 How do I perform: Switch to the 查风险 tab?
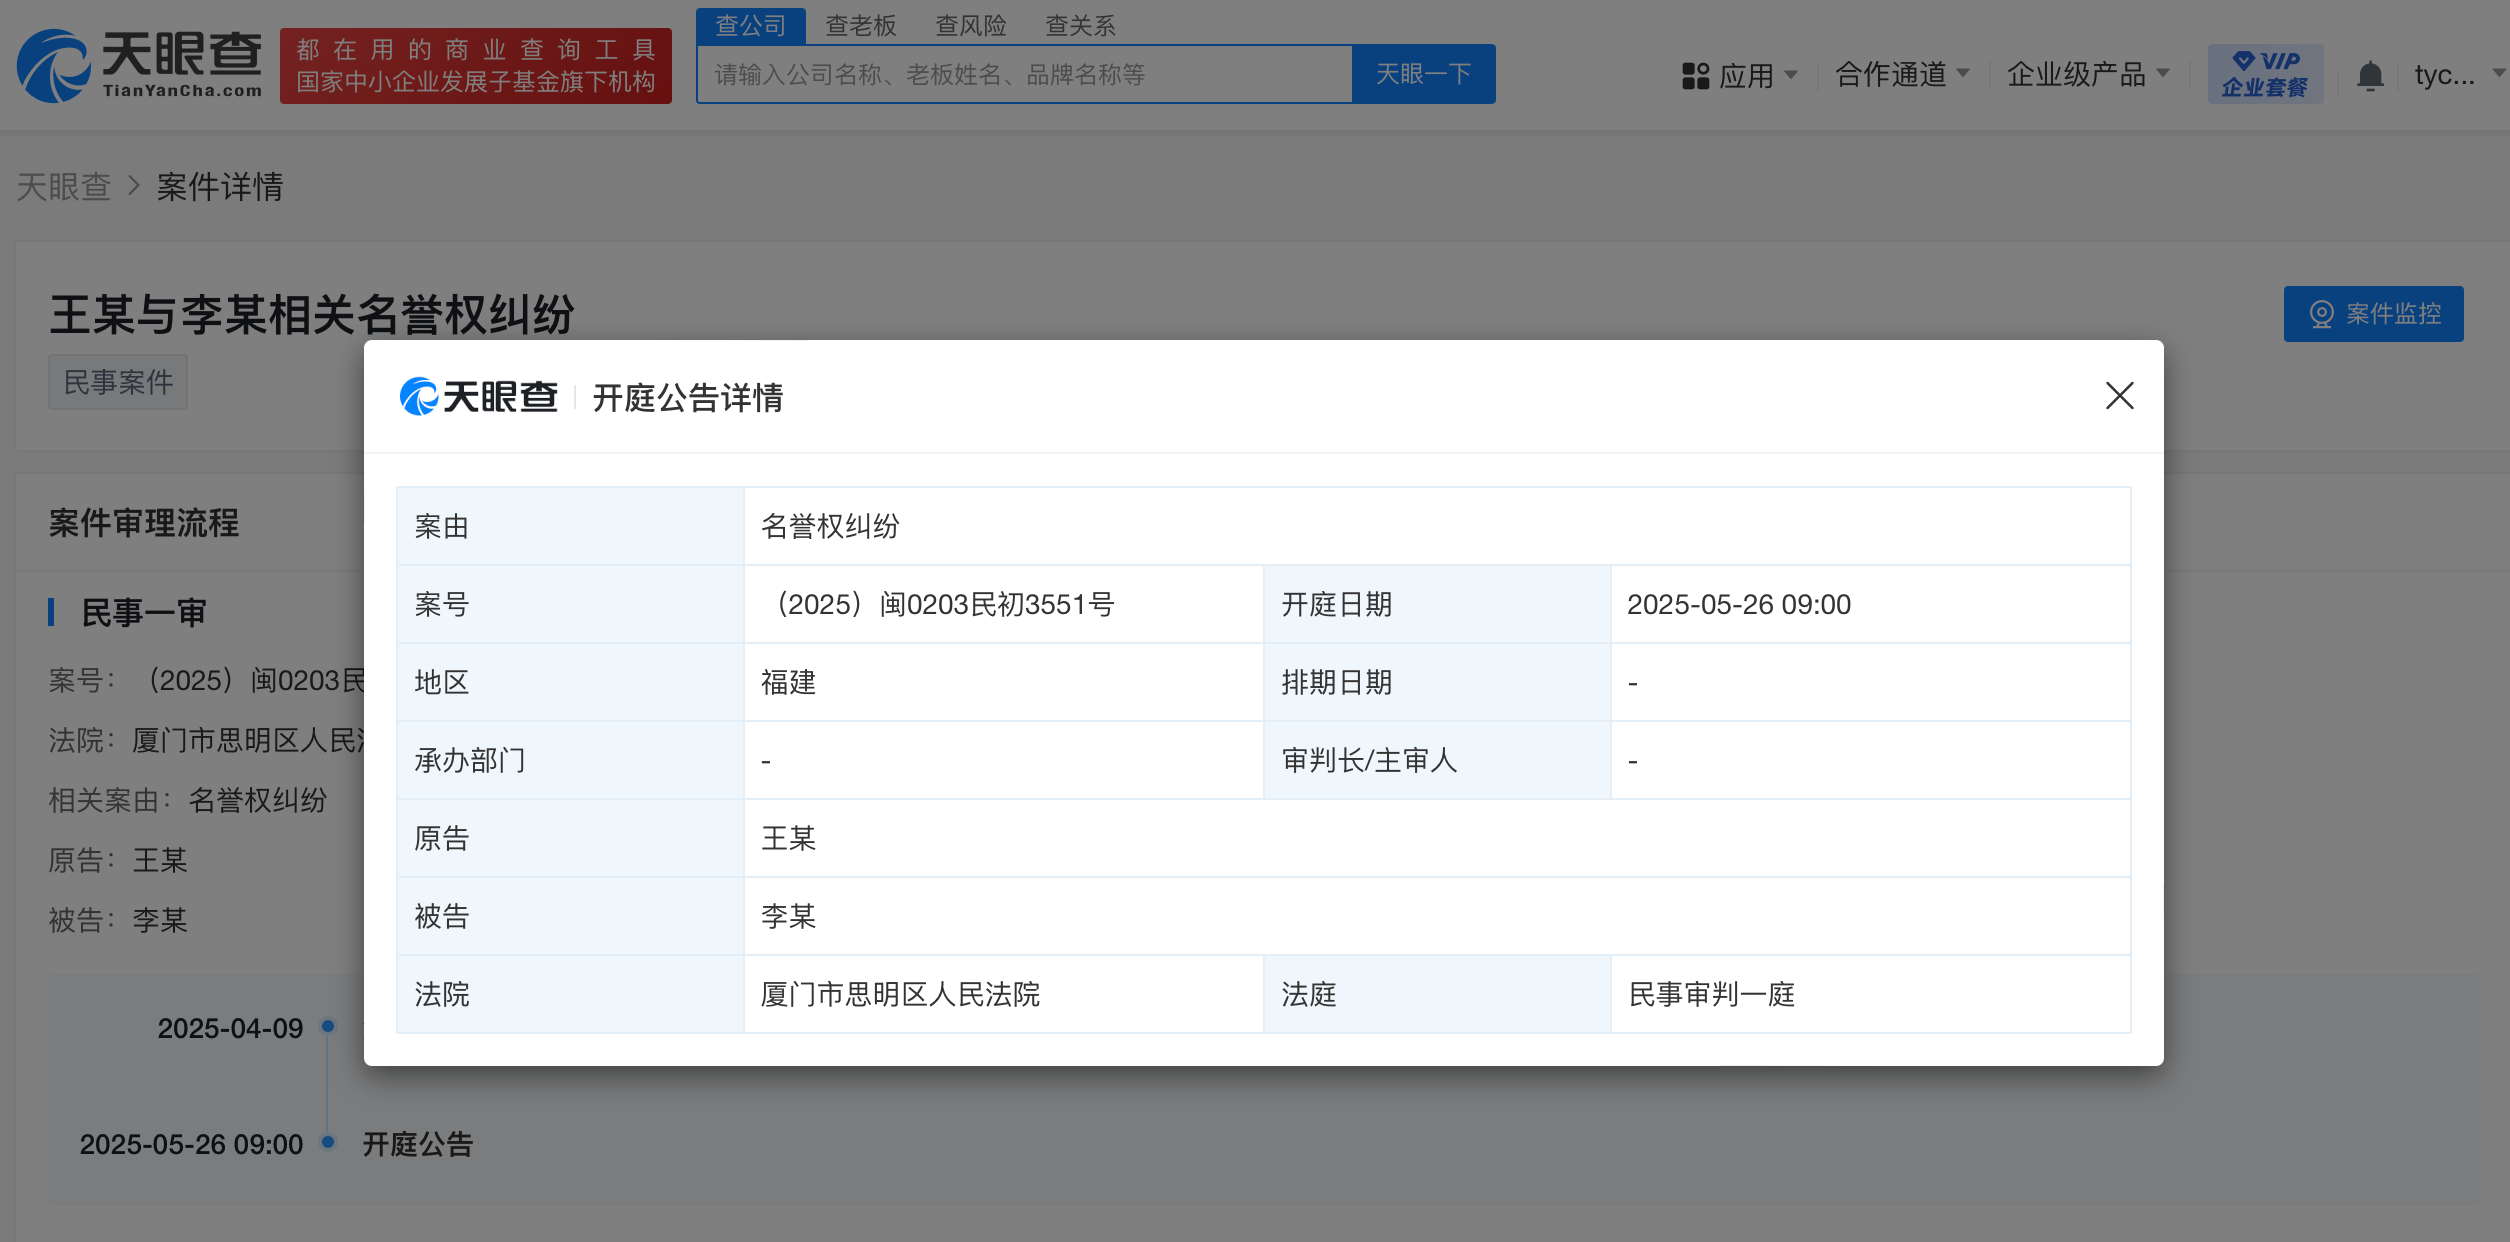point(970,25)
